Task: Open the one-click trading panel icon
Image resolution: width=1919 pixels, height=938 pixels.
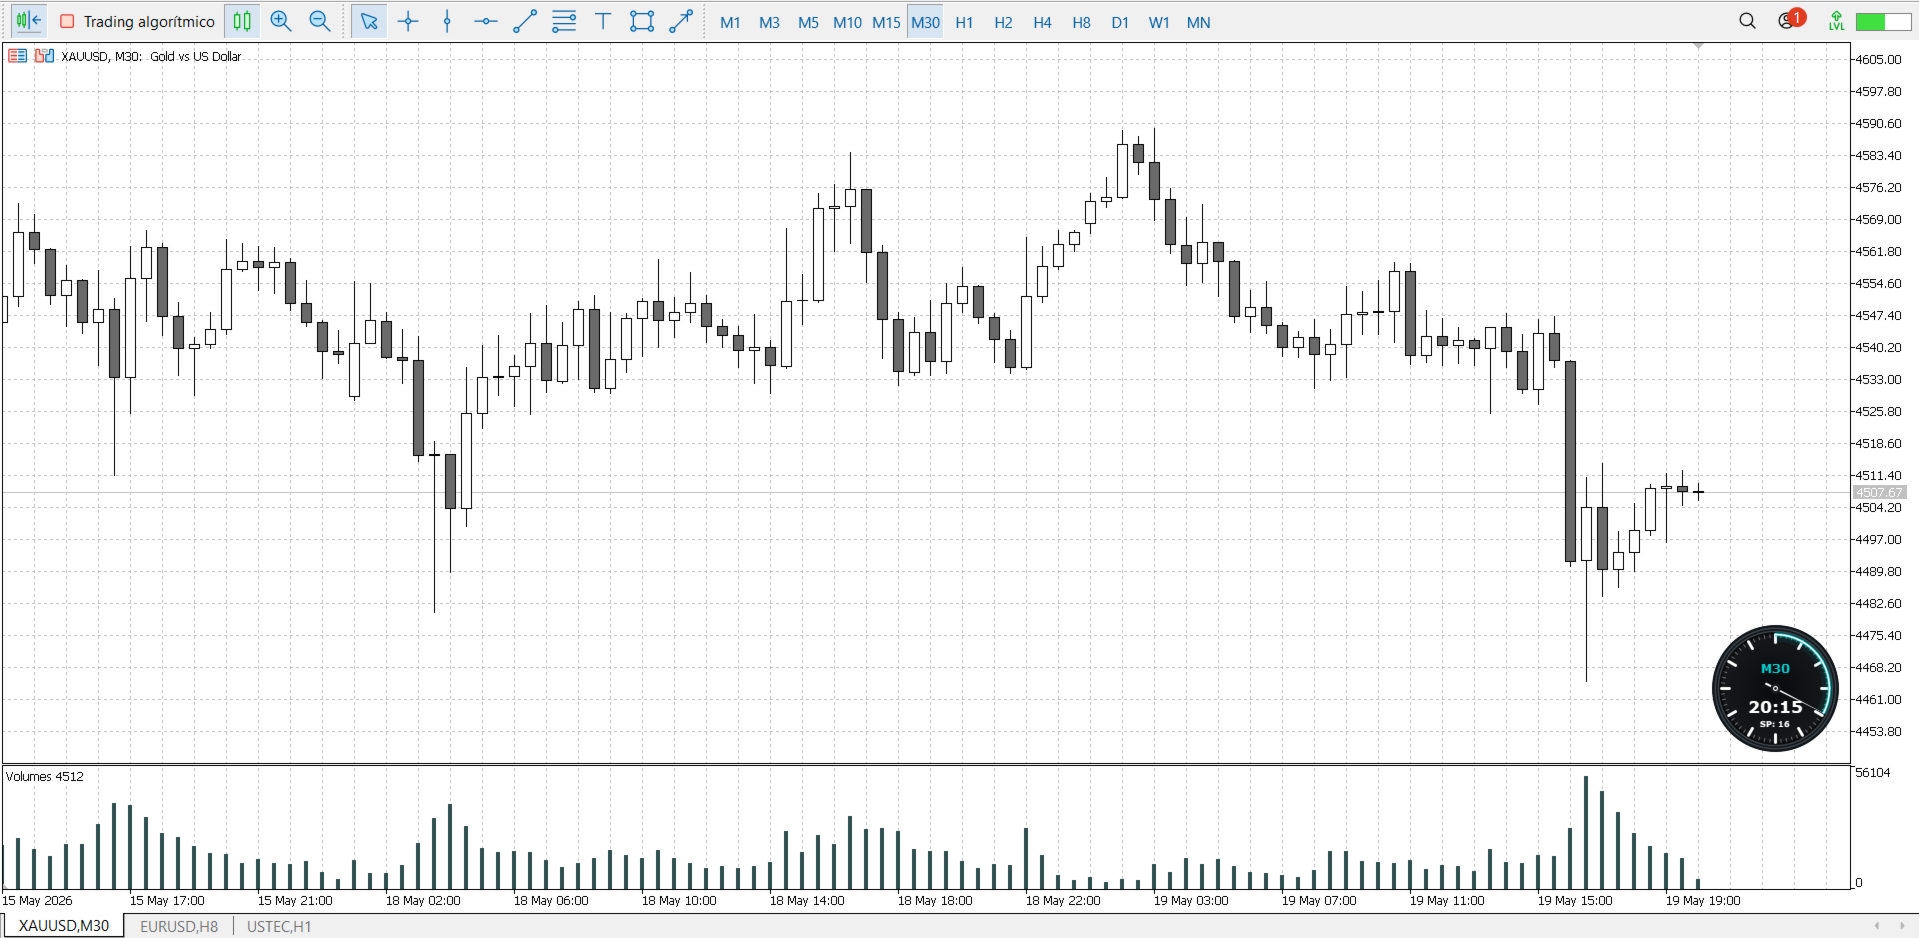Action: pos(44,56)
